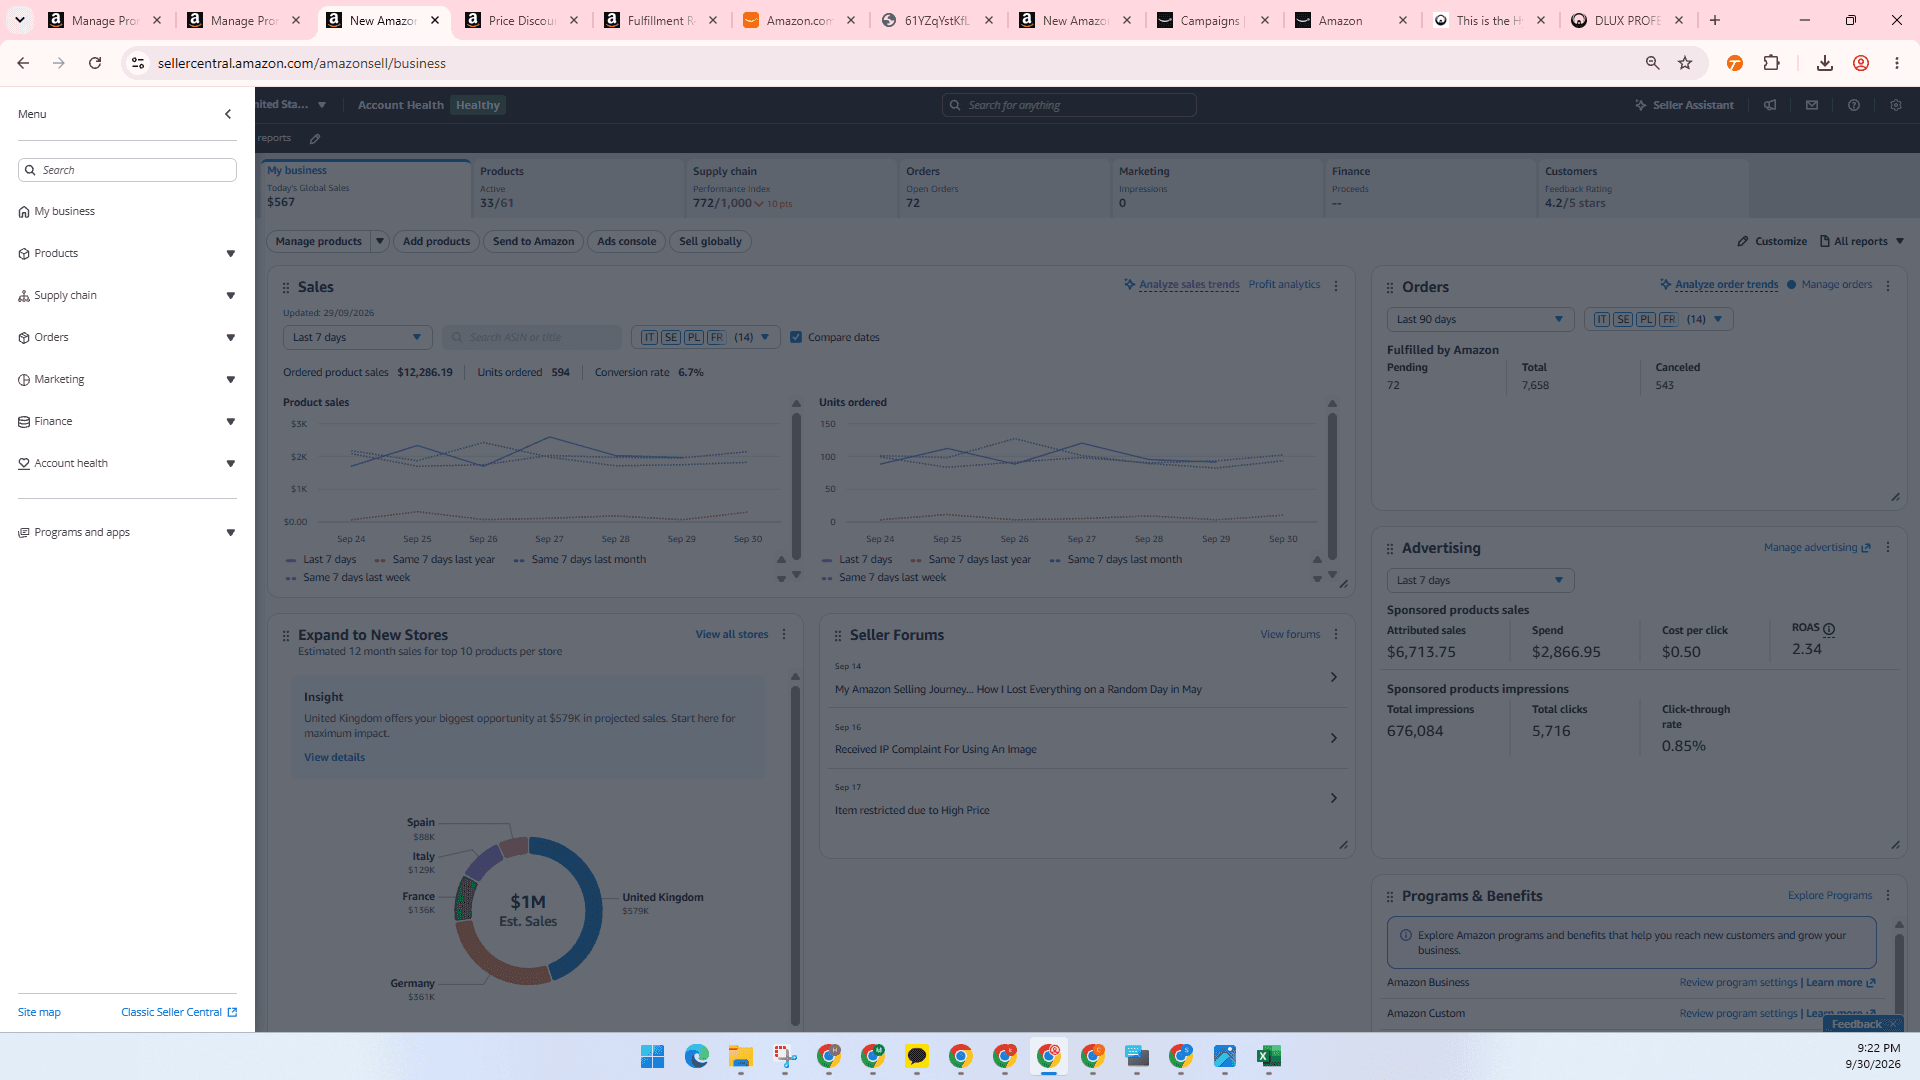Click the ROAS info icon
The height and width of the screenshot is (1080, 1920).
click(1829, 629)
